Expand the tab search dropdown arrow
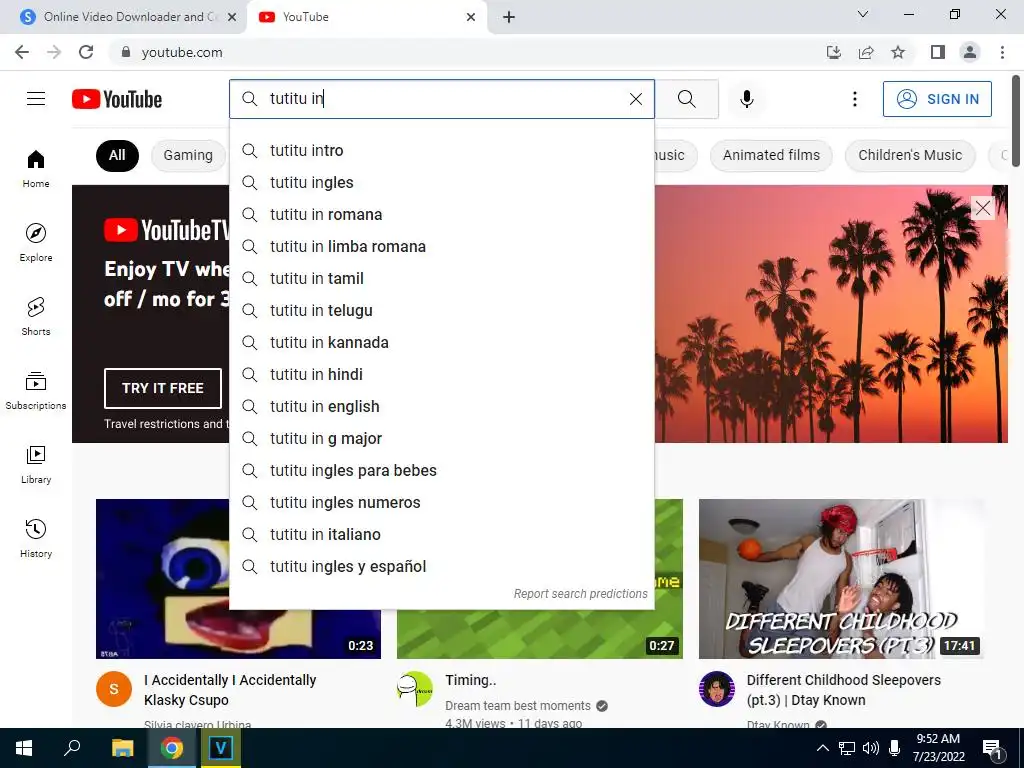Image resolution: width=1024 pixels, height=768 pixels. coord(863,14)
